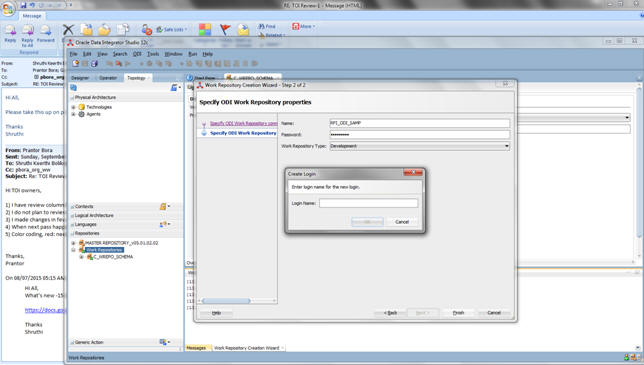Open the Edit menu in ODI Studio
This screenshot has height=365, width=644.
tap(87, 54)
